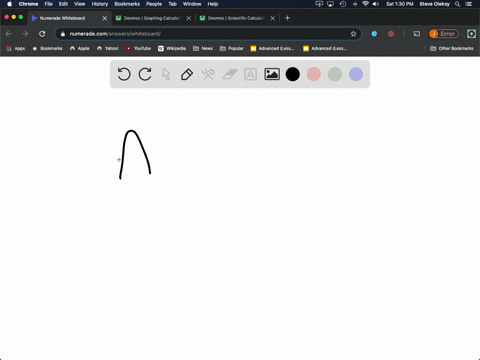The width and height of the screenshot is (480, 360).
Task: Choose the eraser tool
Action: click(229, 74)
